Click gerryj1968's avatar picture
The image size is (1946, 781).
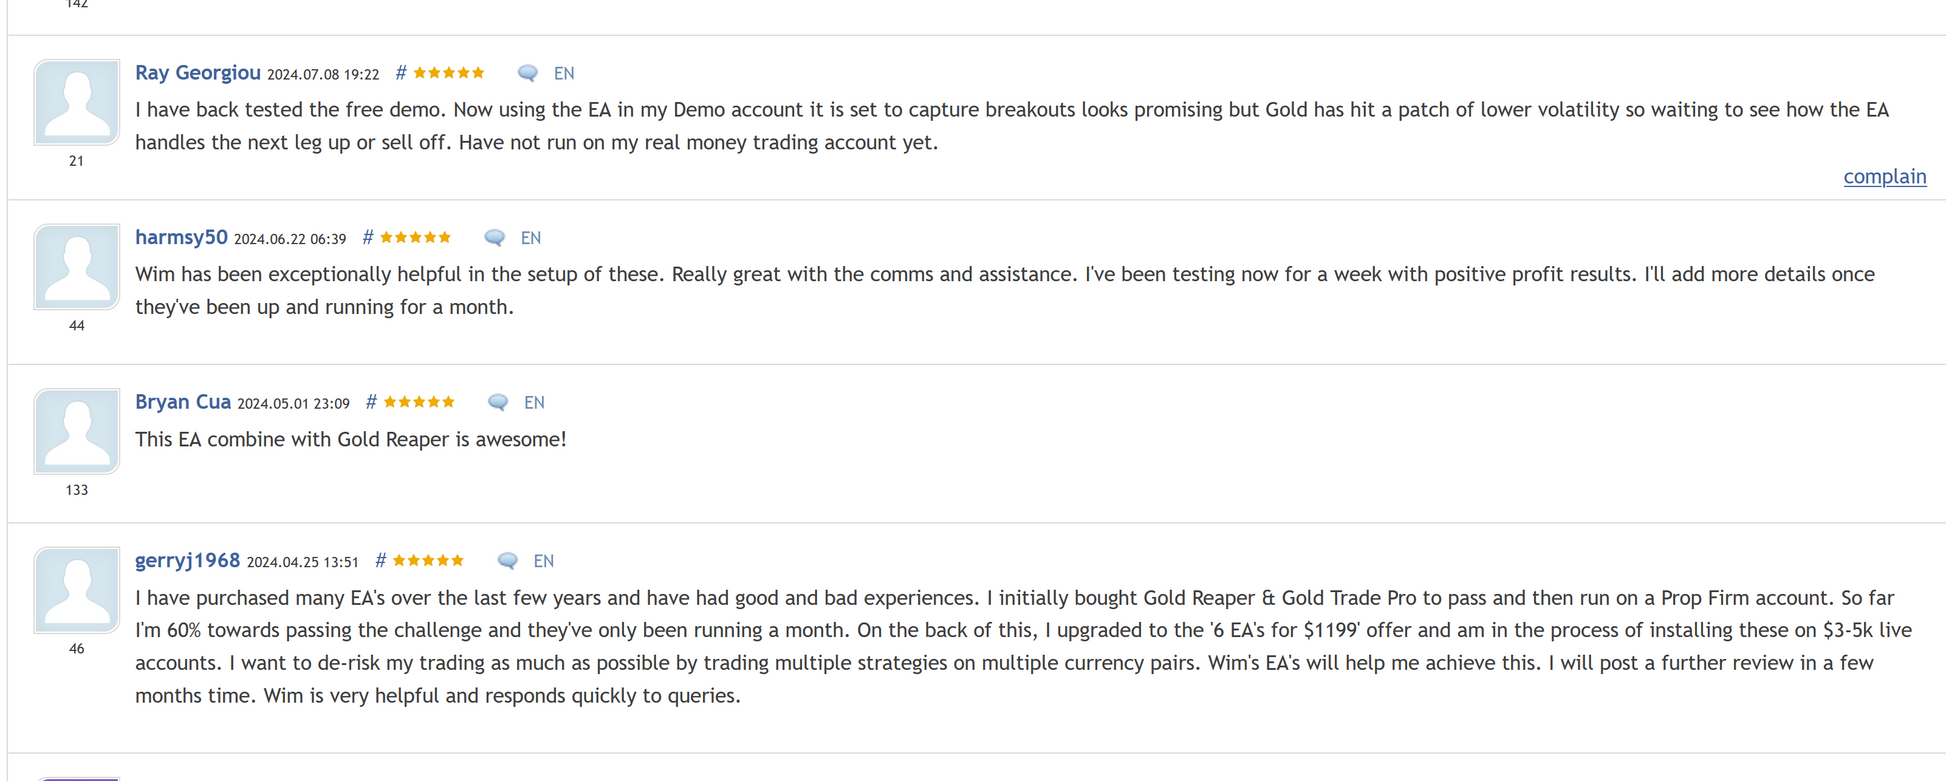[77, 590]
